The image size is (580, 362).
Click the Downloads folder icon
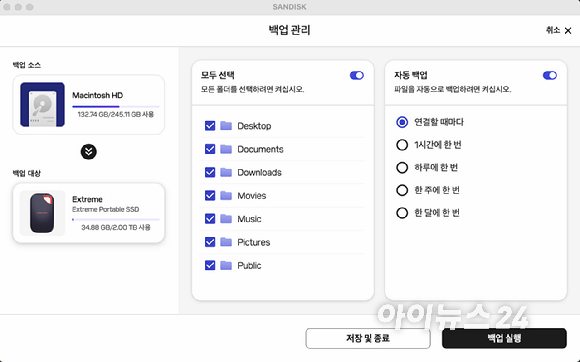(226, 172)
